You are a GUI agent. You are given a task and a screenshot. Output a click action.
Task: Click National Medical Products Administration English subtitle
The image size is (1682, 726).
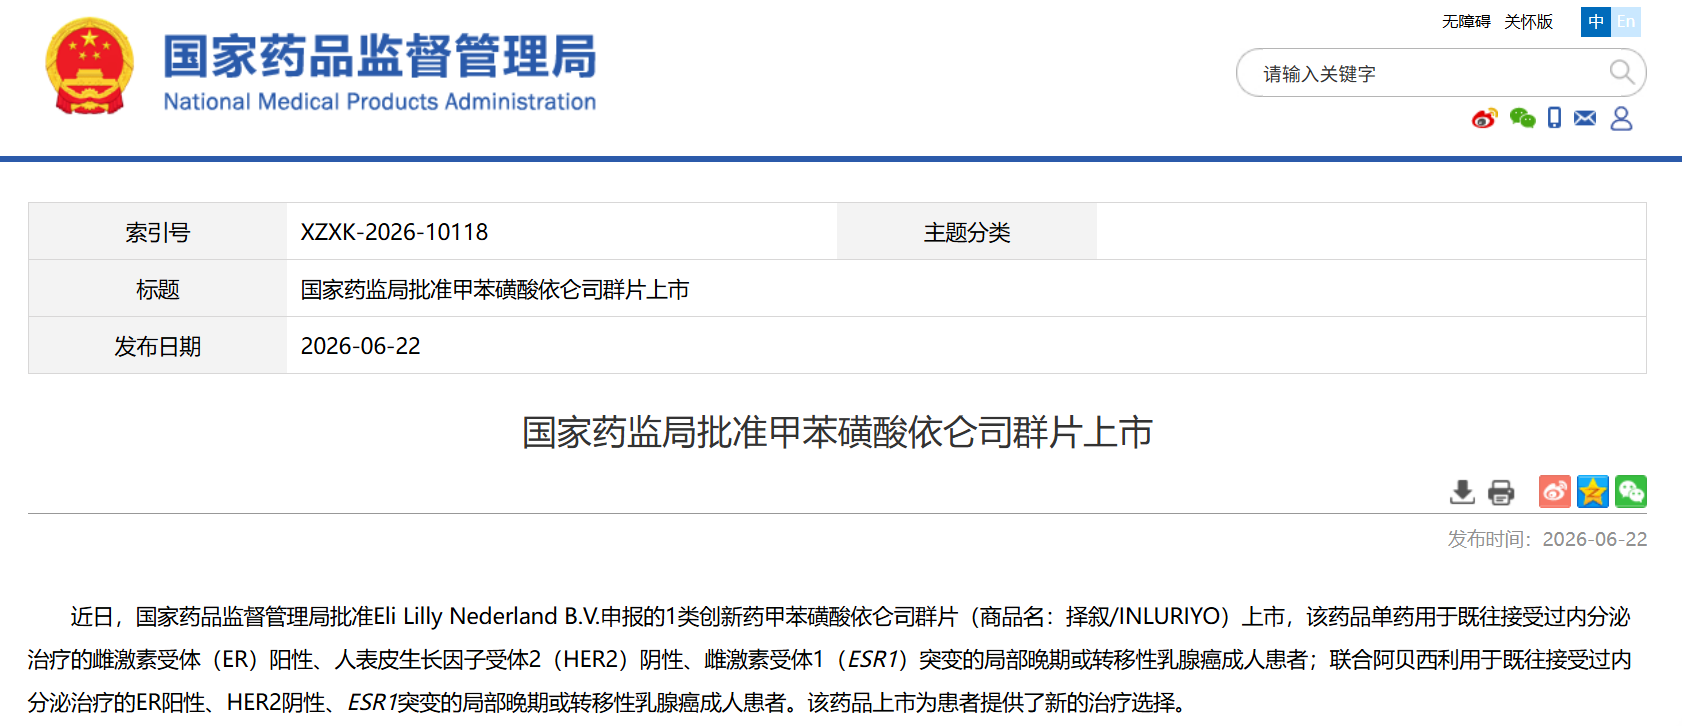tap(380, 101)
